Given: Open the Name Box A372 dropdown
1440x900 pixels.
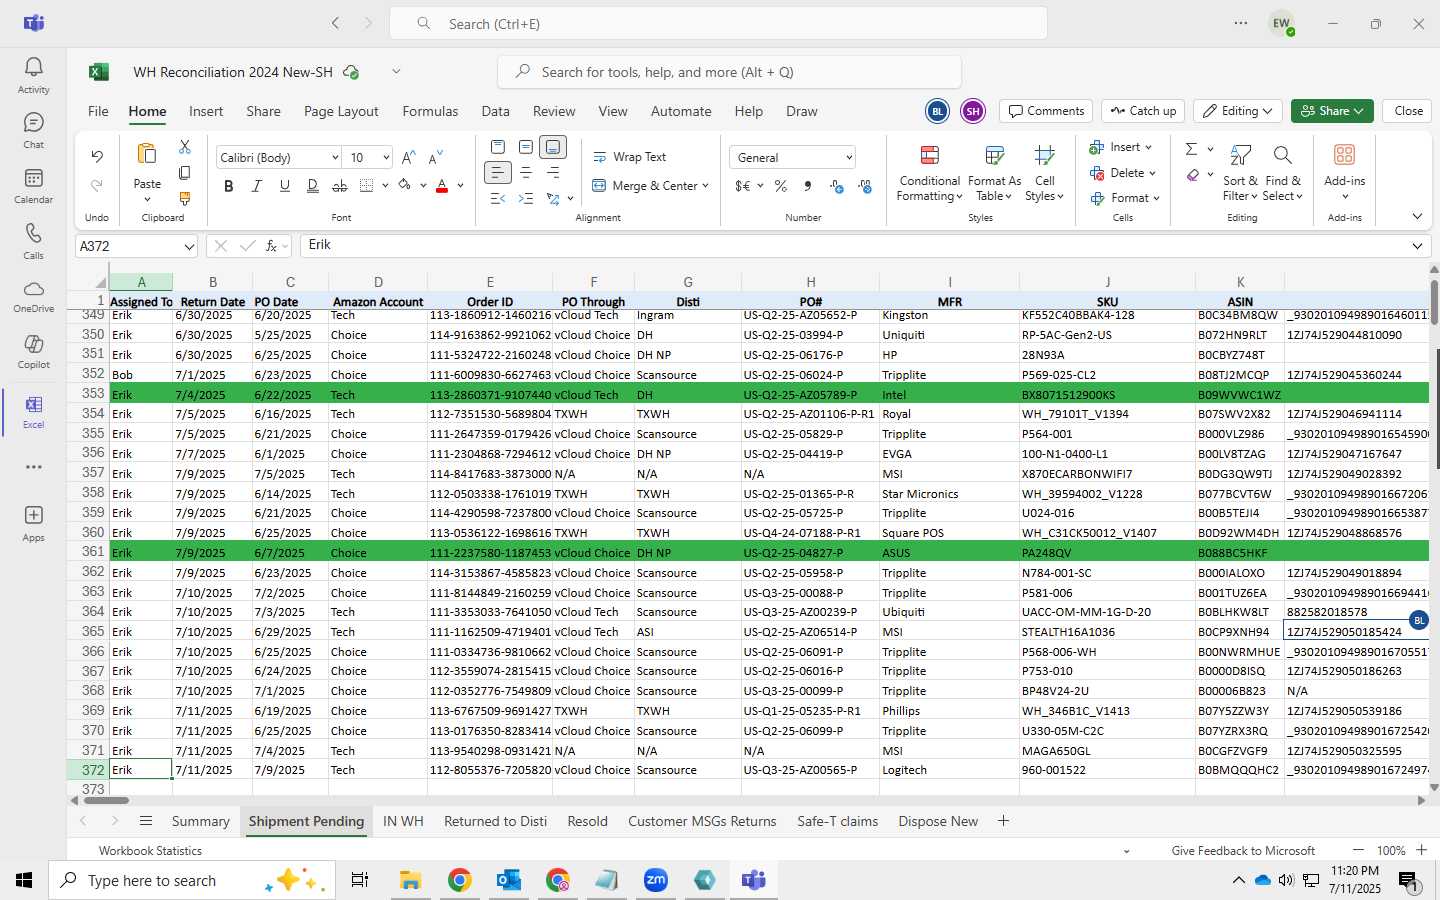Looking at the screenshot, I should coord(189,246).
